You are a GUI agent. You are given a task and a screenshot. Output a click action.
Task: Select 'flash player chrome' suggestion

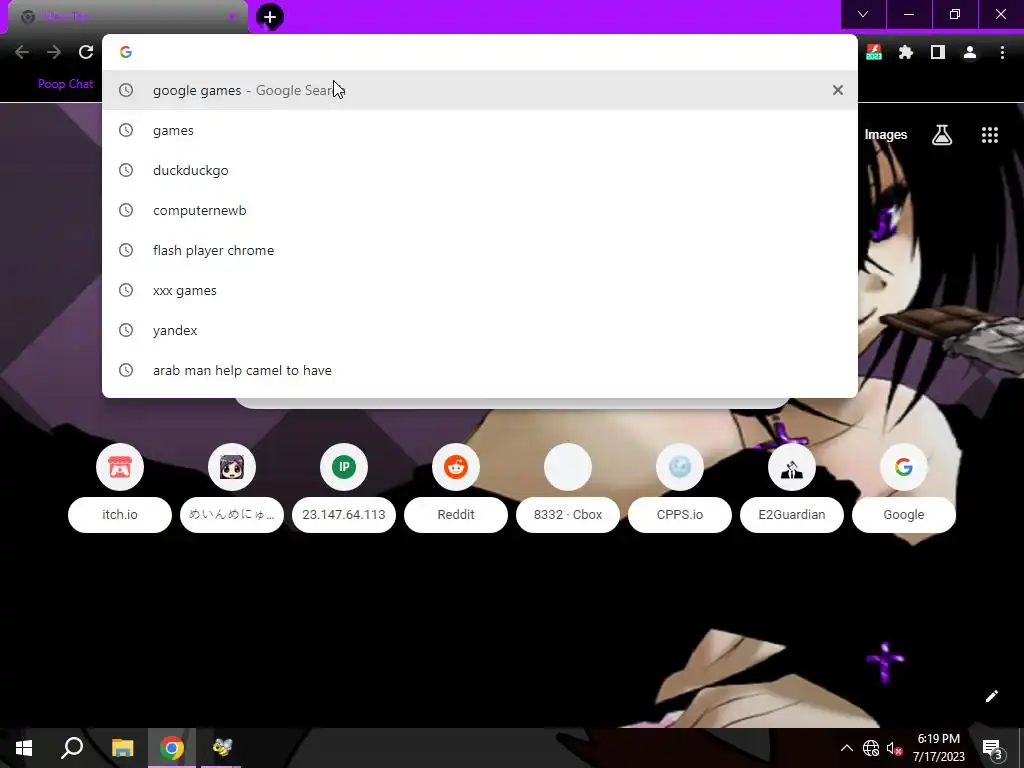pos(479,250)
